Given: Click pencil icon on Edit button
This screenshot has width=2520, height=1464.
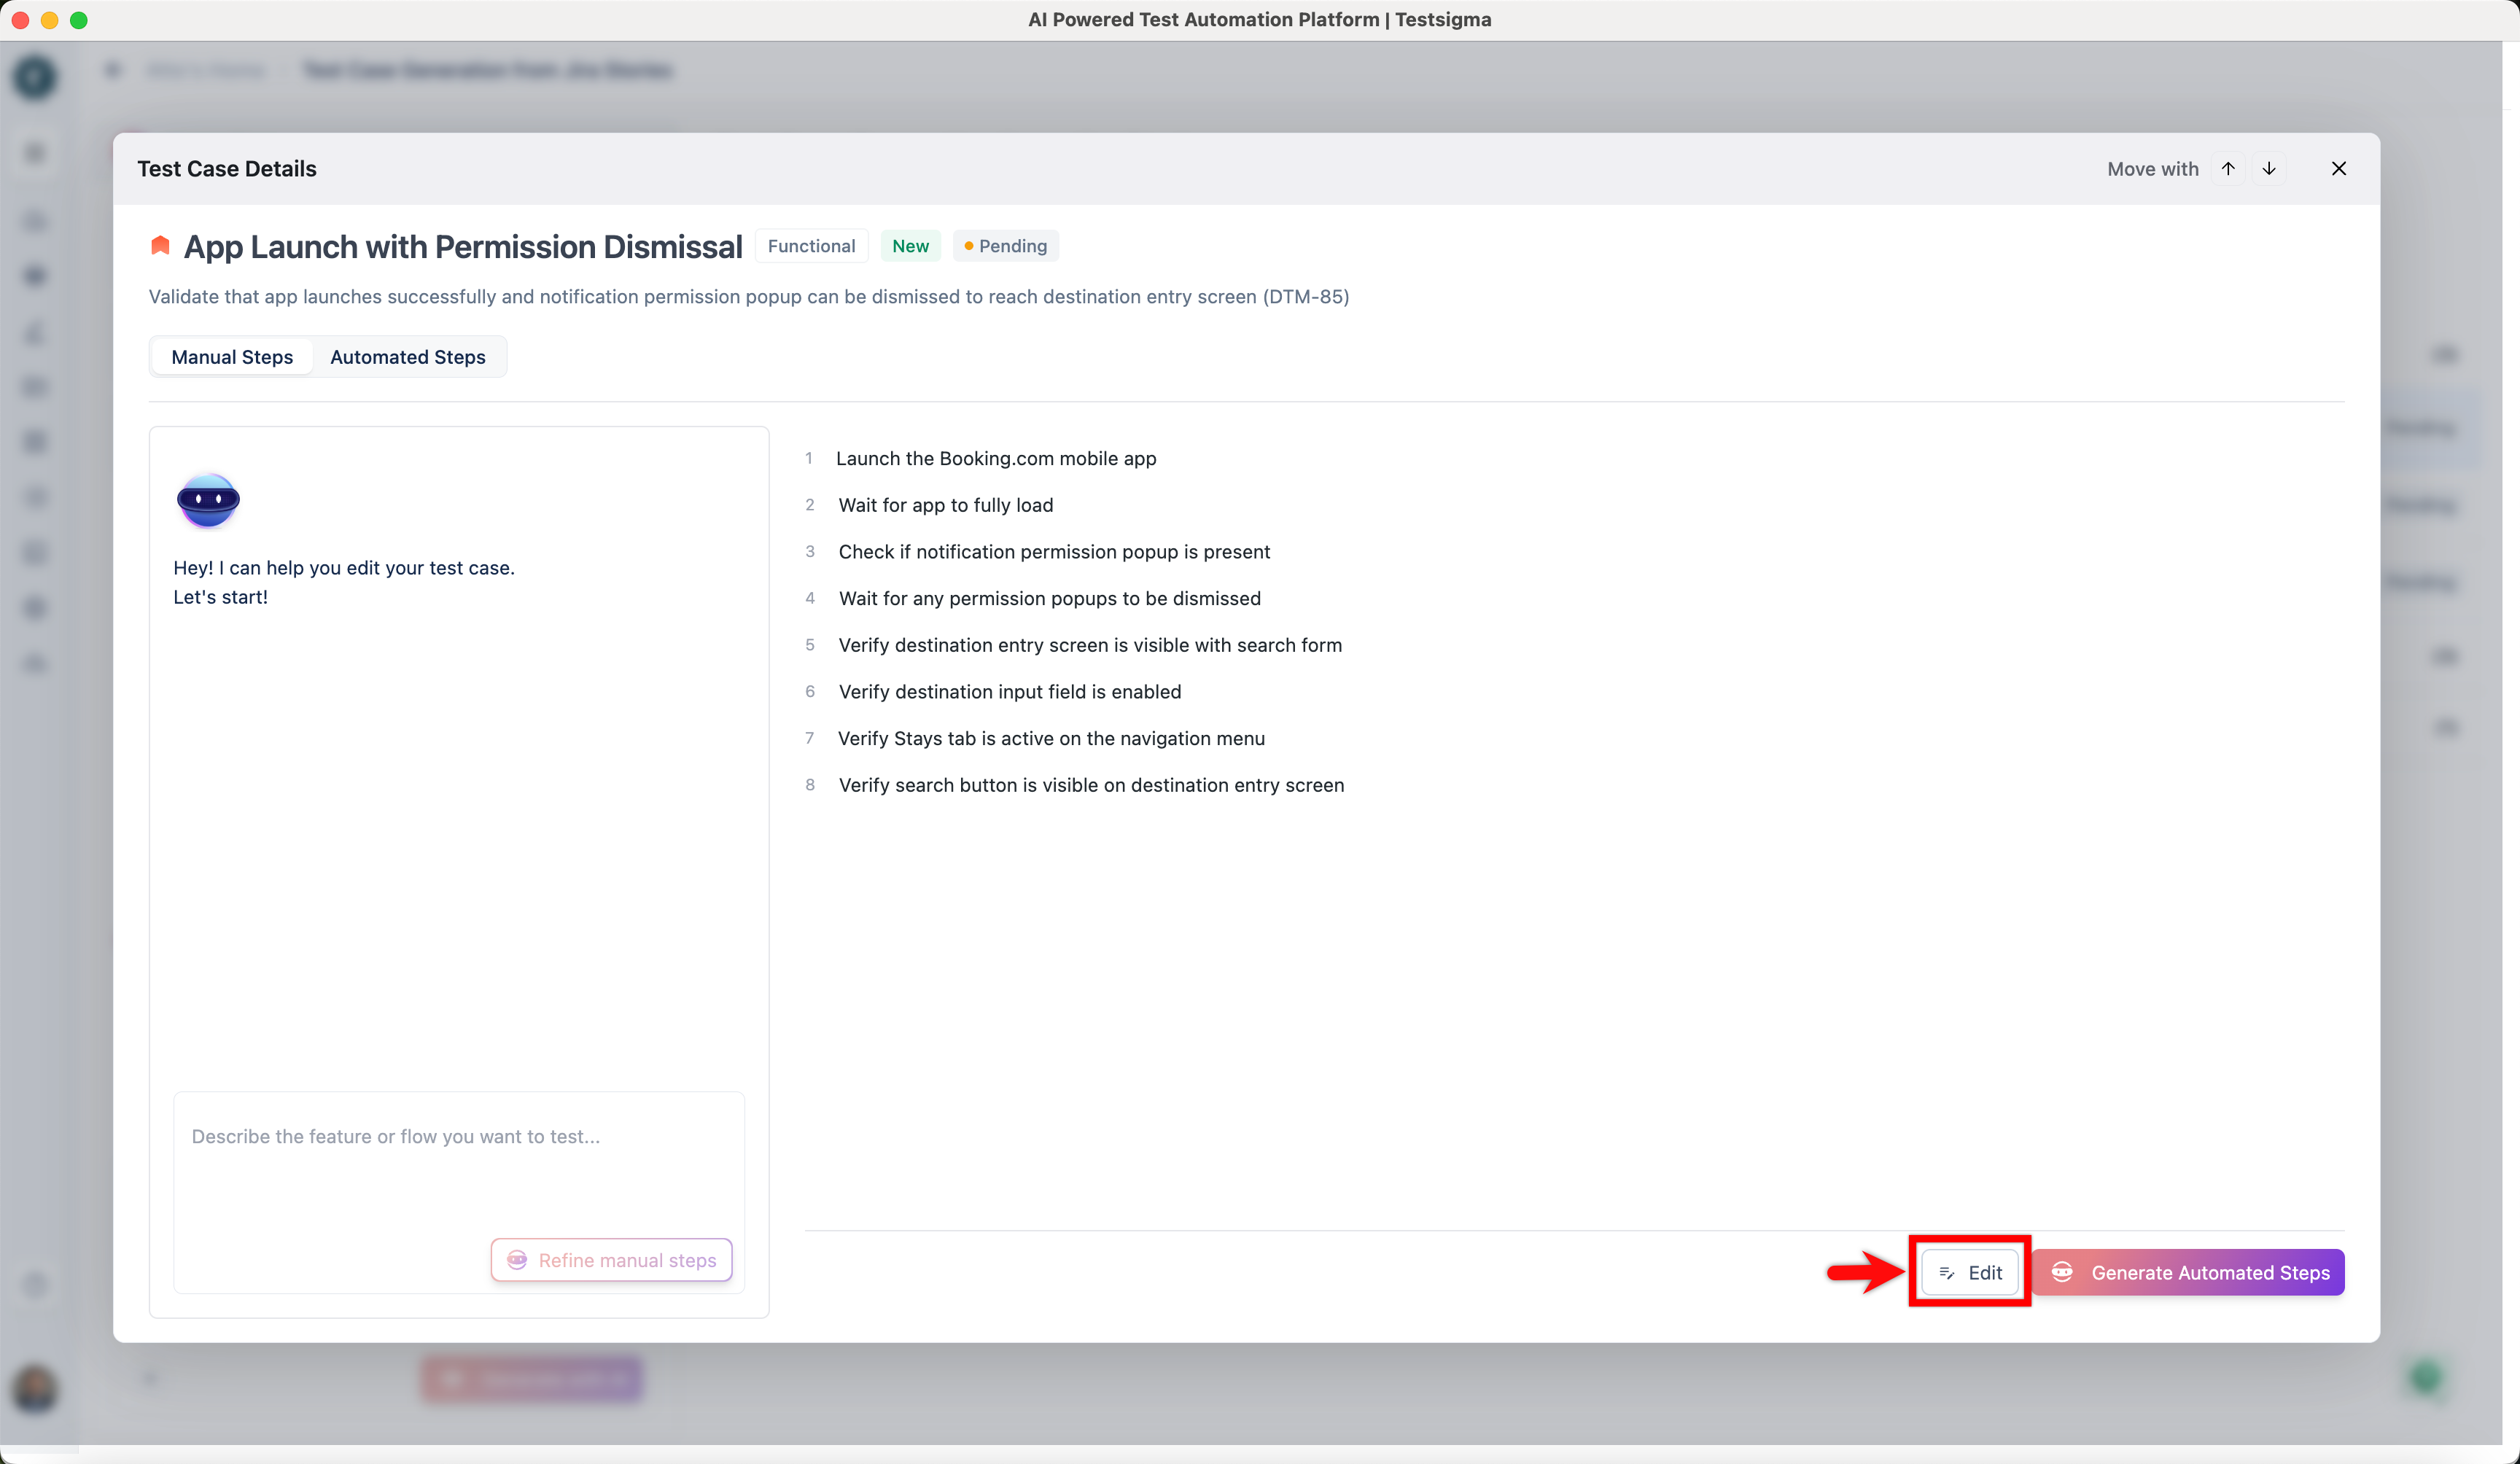Looking at the screenshot, I should pos(1946,1273).
